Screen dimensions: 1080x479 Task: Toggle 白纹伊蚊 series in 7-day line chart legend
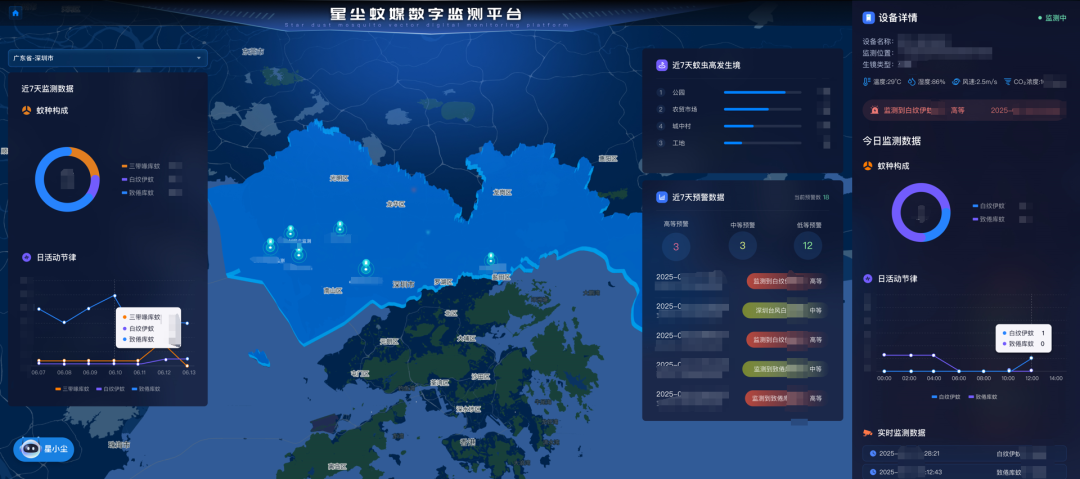point(110,389)
